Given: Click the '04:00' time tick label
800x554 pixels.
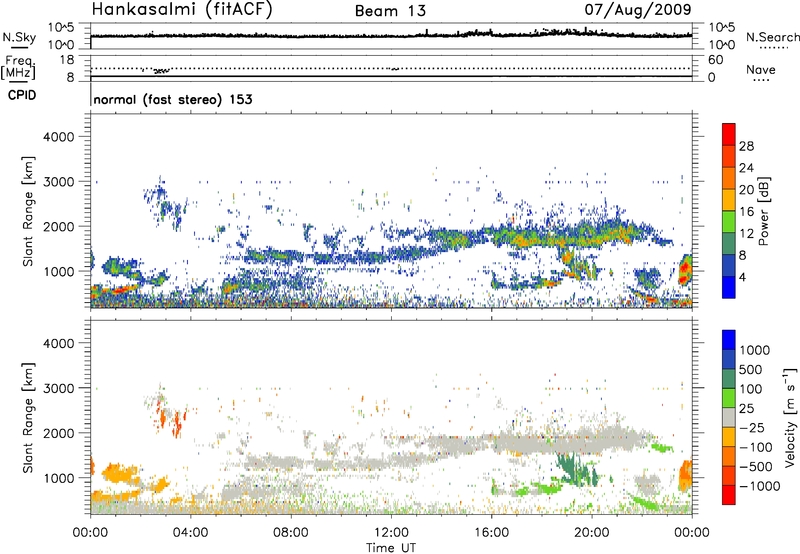Looking at the screenshot, I should (x=190, y=532).
